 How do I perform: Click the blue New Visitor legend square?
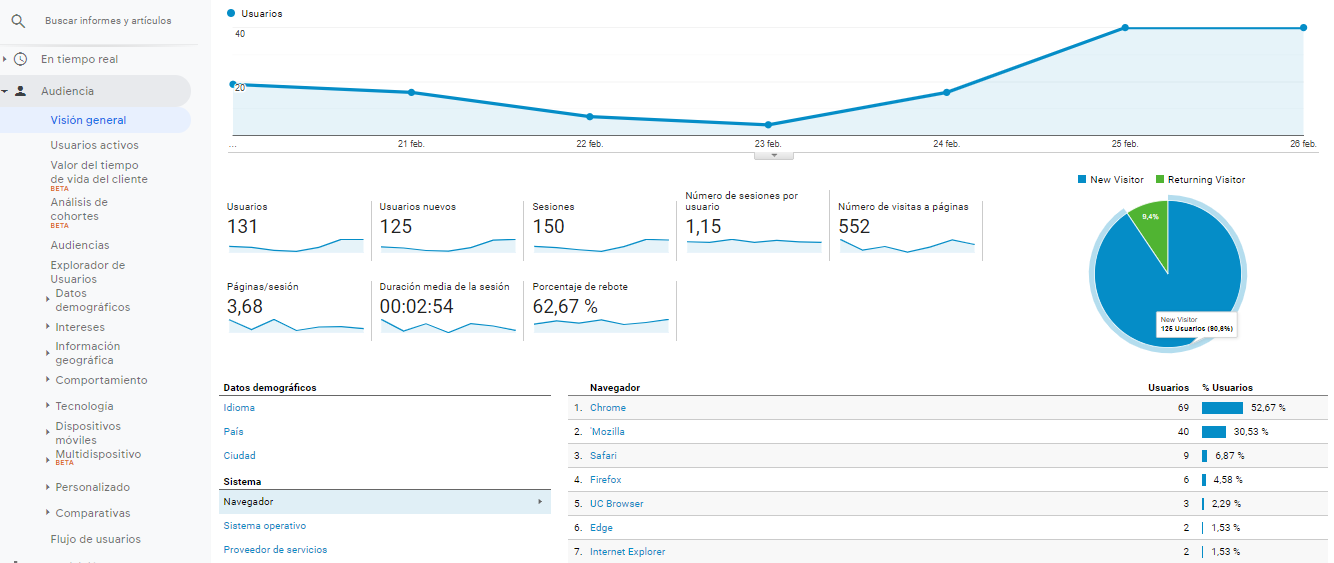point(1082,180)
